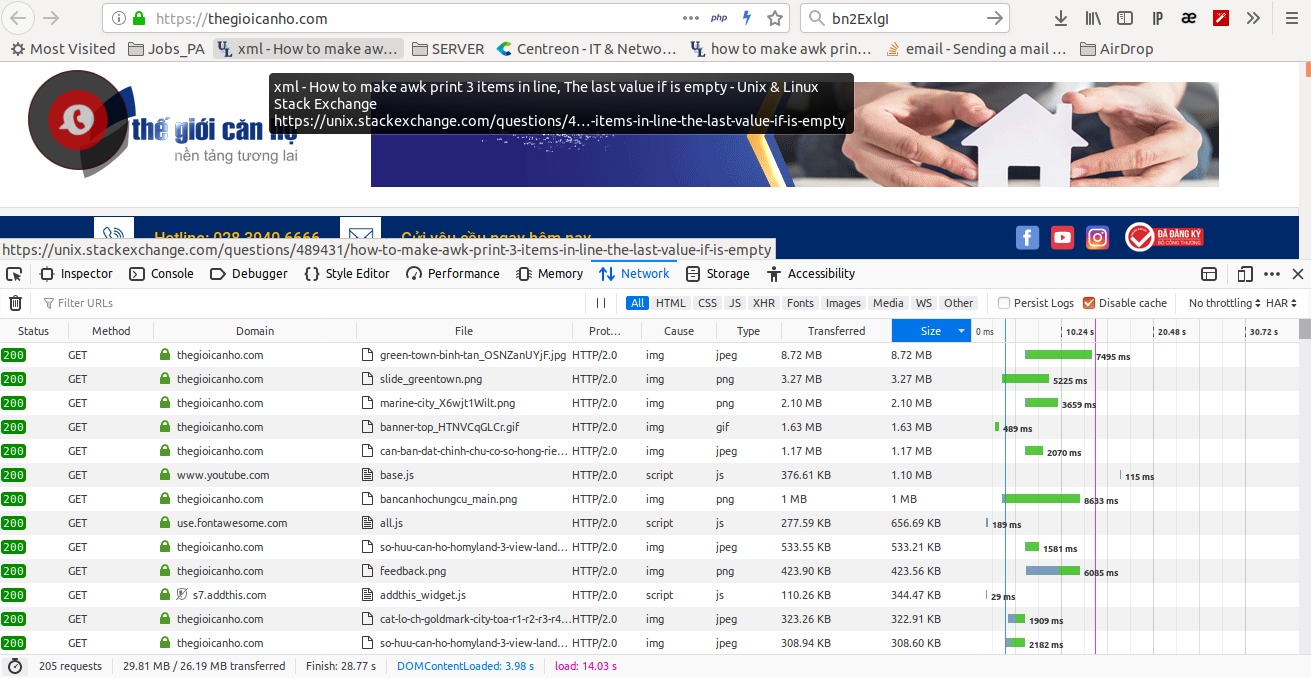Sort by the Transferred column header
The height and width of the screenshot is (678, 1311).
pyautogui.click(x=837, y=331)
